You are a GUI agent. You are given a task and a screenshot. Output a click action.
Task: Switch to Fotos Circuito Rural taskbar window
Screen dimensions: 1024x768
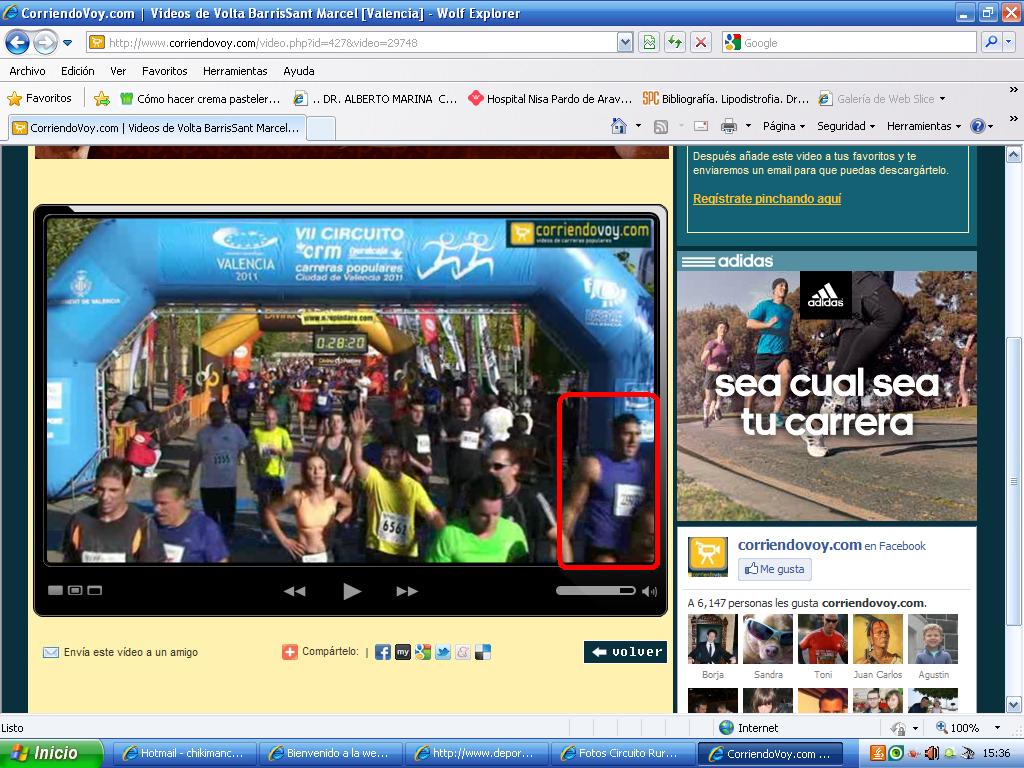click(623, 754)
